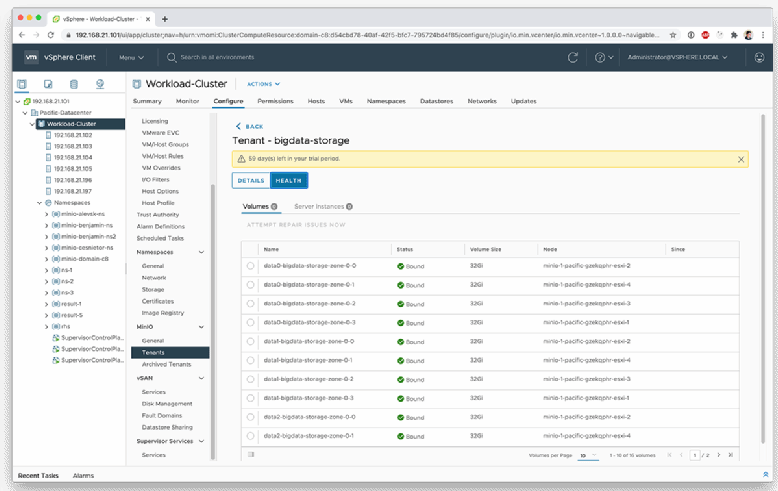
Task: Click the search magnifier icon
Action: (x=171, y=58)
